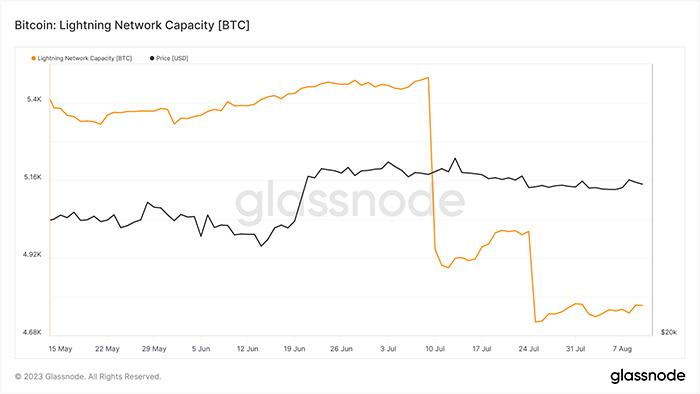Image resolution: width=700 pixels, height=394 pixels.
Task: Click the 7 Aug date axis label
Action: point(622,348)
